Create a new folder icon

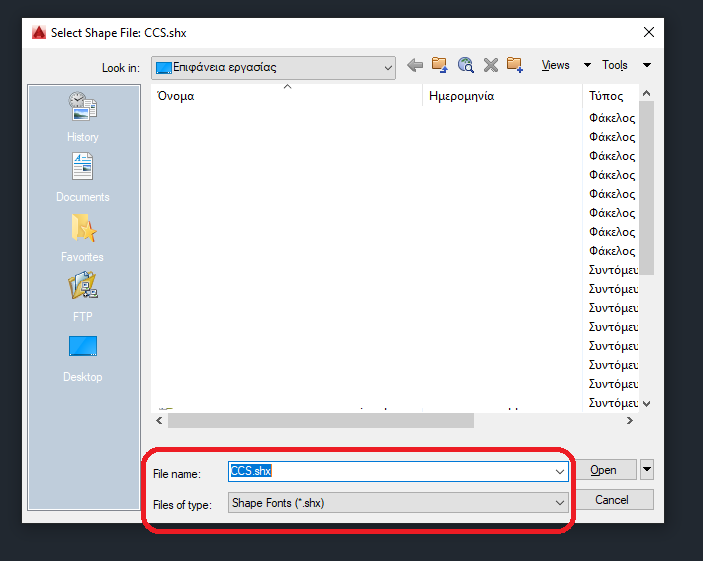(515, 65)
